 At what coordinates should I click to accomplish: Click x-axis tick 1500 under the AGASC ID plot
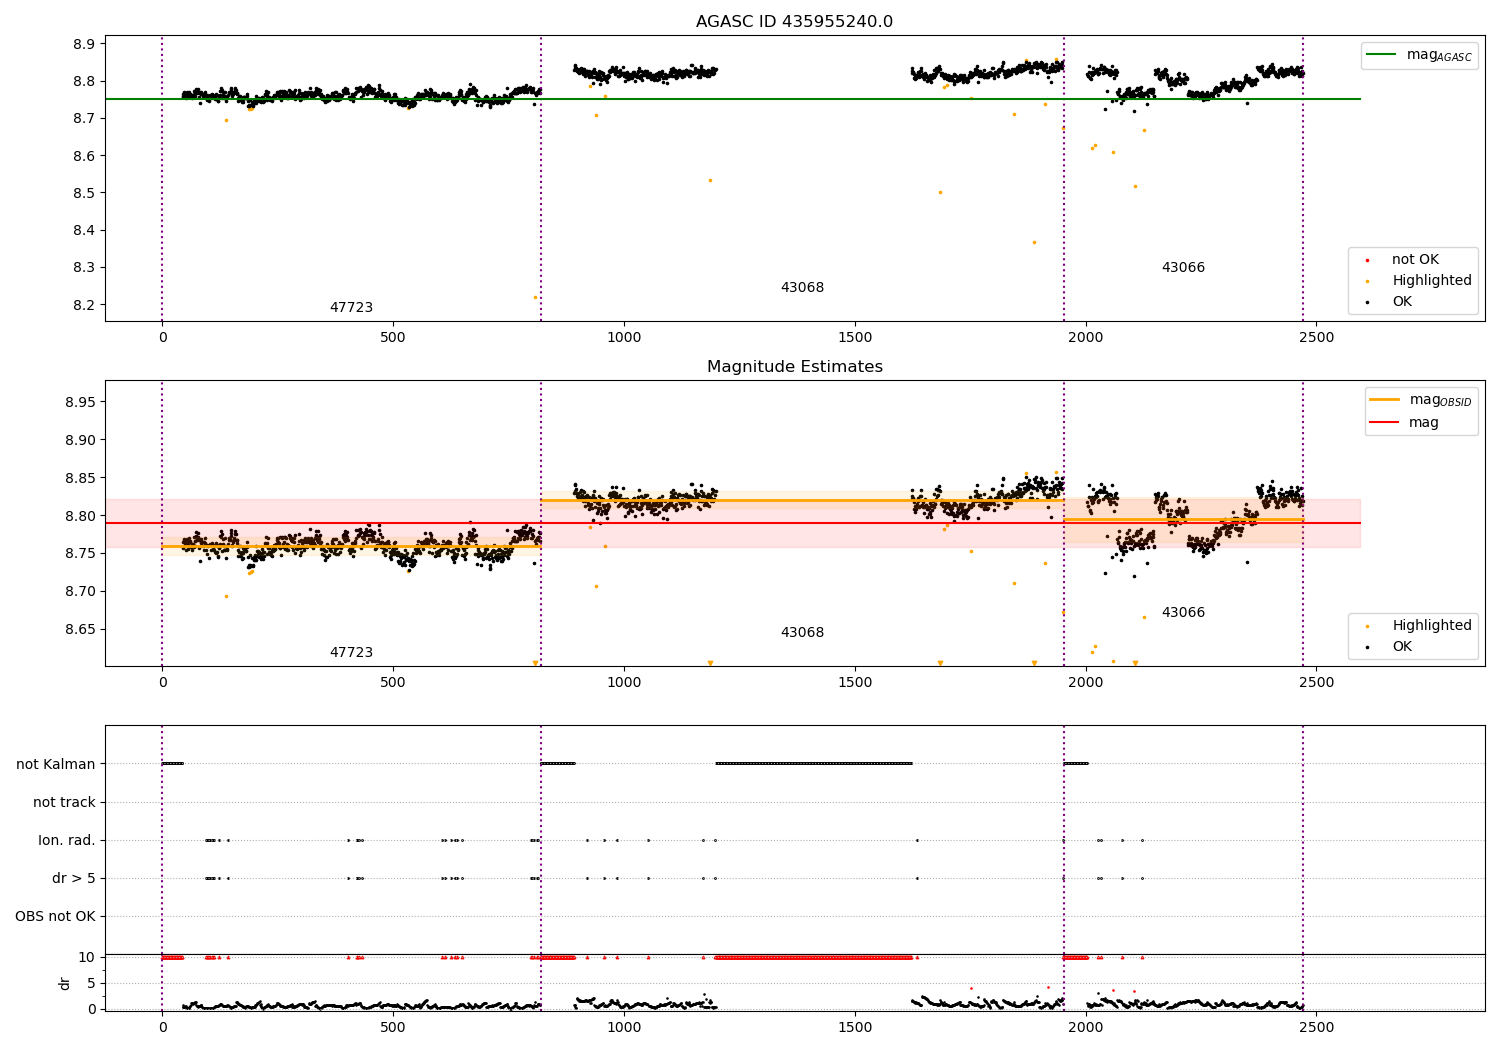[x=855, y=338]
